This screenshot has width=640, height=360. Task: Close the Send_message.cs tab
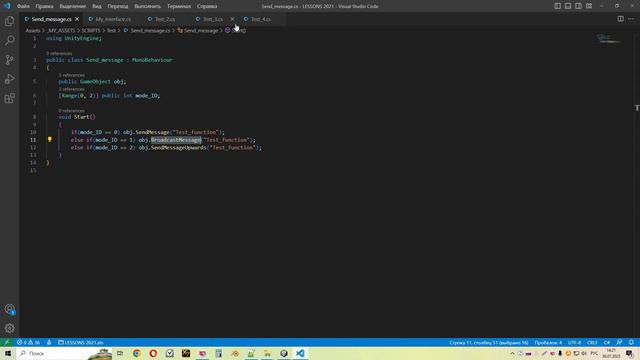pos(77,19)
